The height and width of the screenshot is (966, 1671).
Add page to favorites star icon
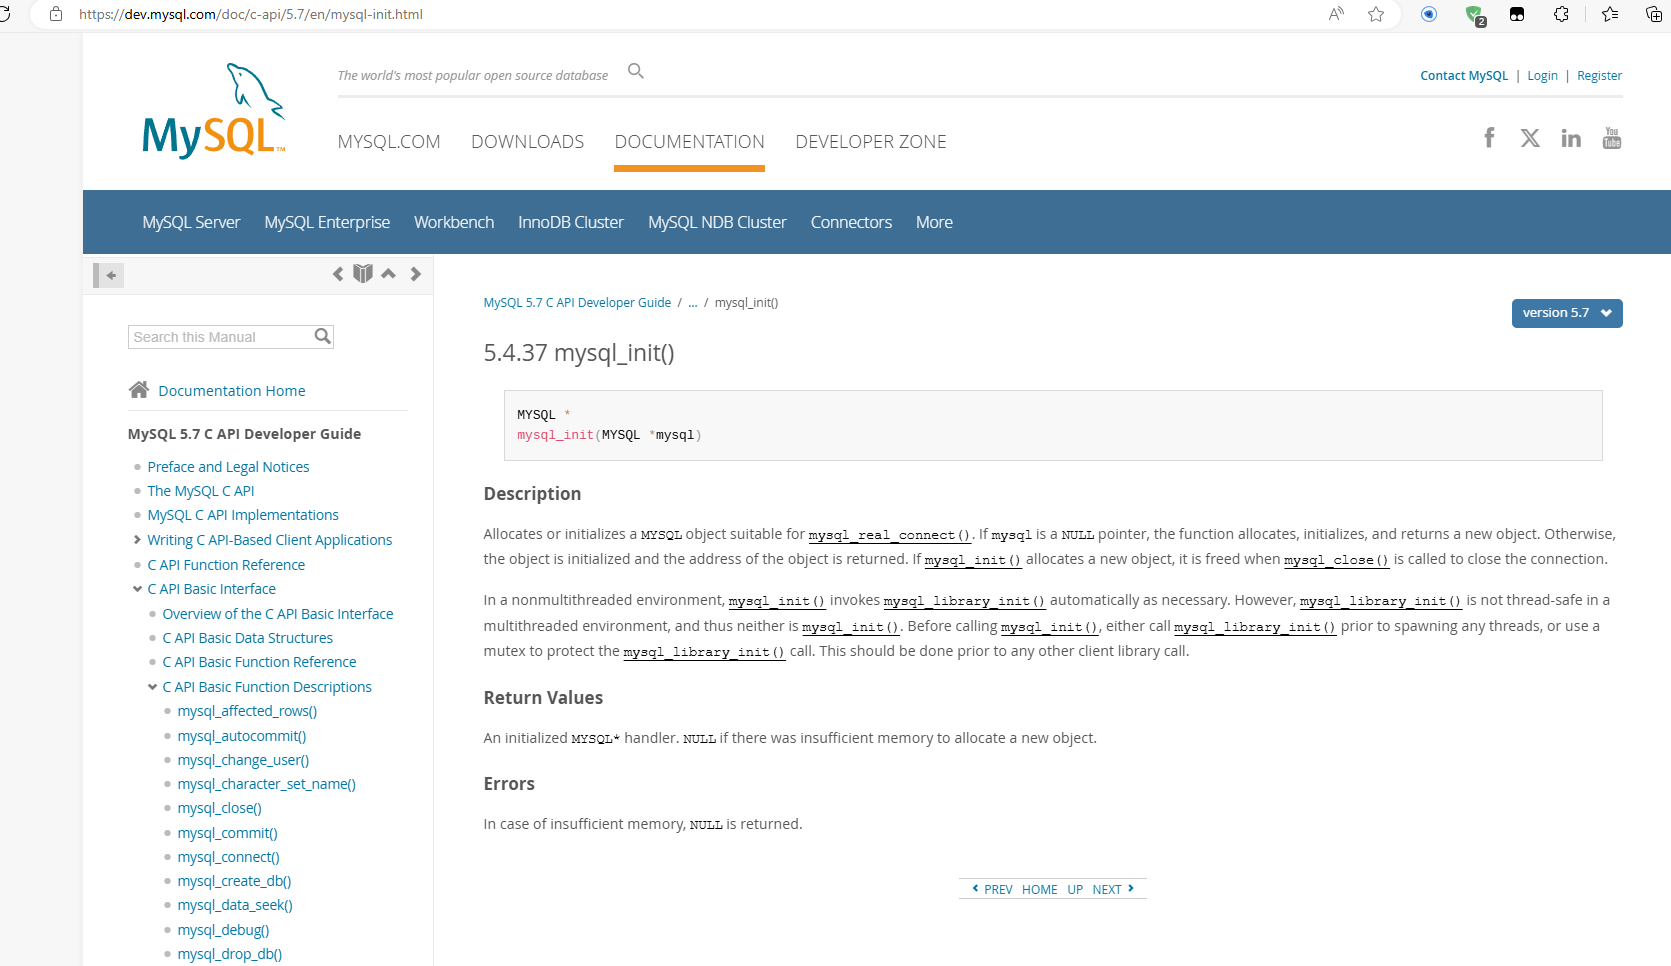[1376, 14]
